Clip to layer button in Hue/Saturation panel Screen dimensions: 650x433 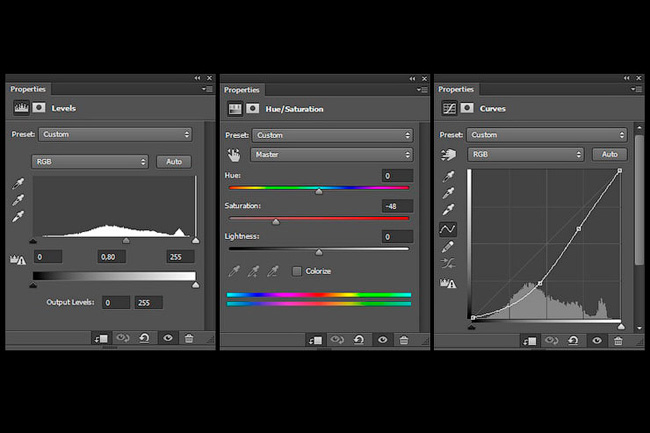tap(315, 340)
